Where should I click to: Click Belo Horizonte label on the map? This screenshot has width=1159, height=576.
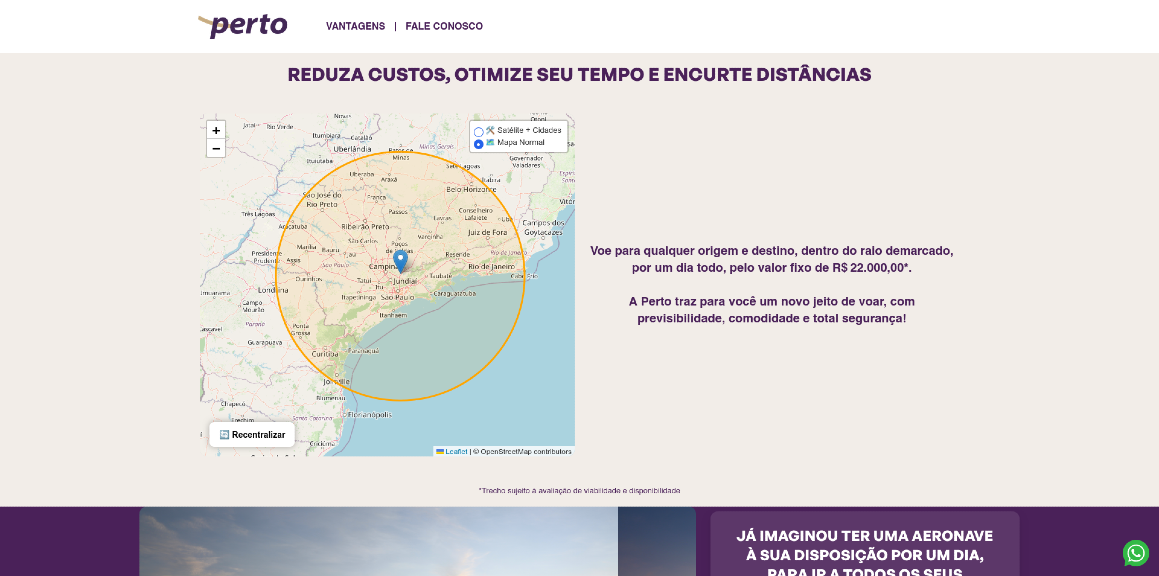[x=472, y=189]
